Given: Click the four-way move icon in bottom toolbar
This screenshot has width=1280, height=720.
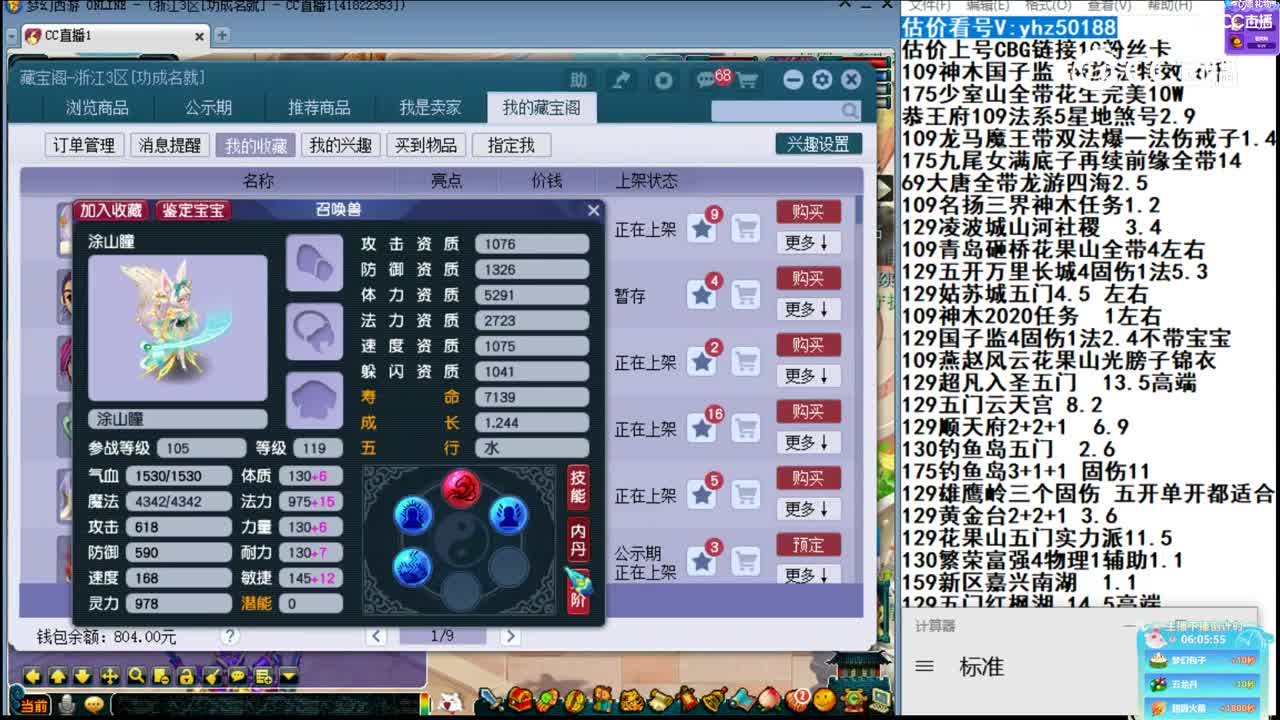Looking at the screenshot, I should click(x=109, y=676).
